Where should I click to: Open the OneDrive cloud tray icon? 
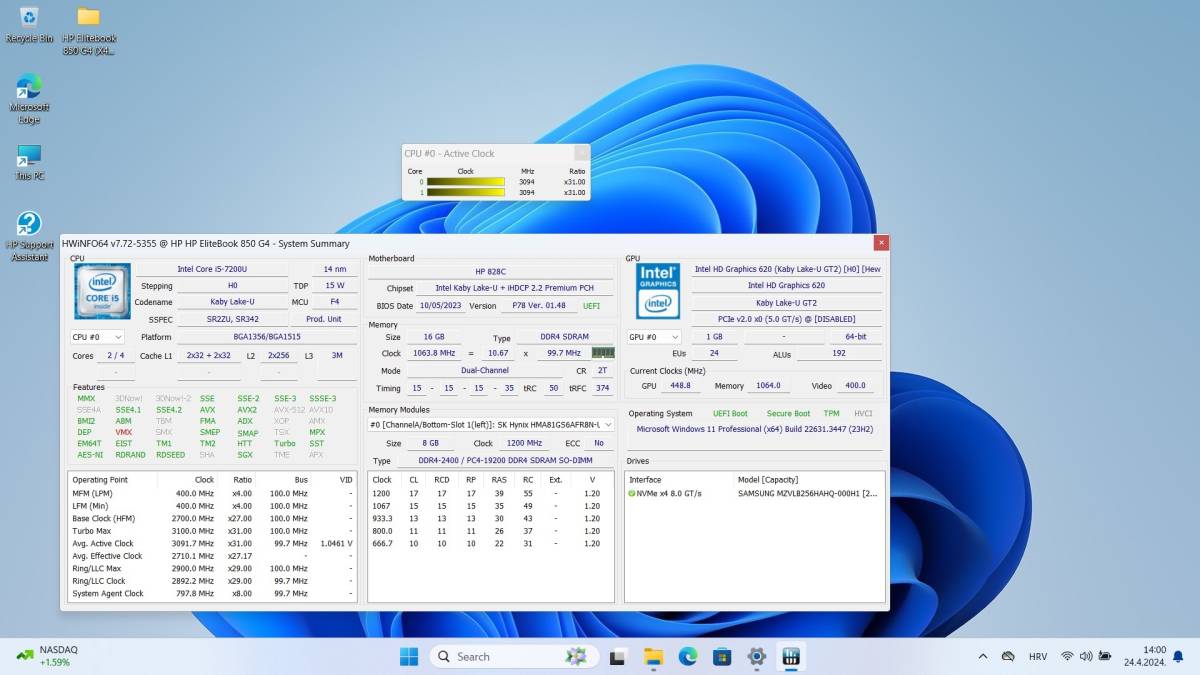pyautogui.click(x=1008, y=656)
